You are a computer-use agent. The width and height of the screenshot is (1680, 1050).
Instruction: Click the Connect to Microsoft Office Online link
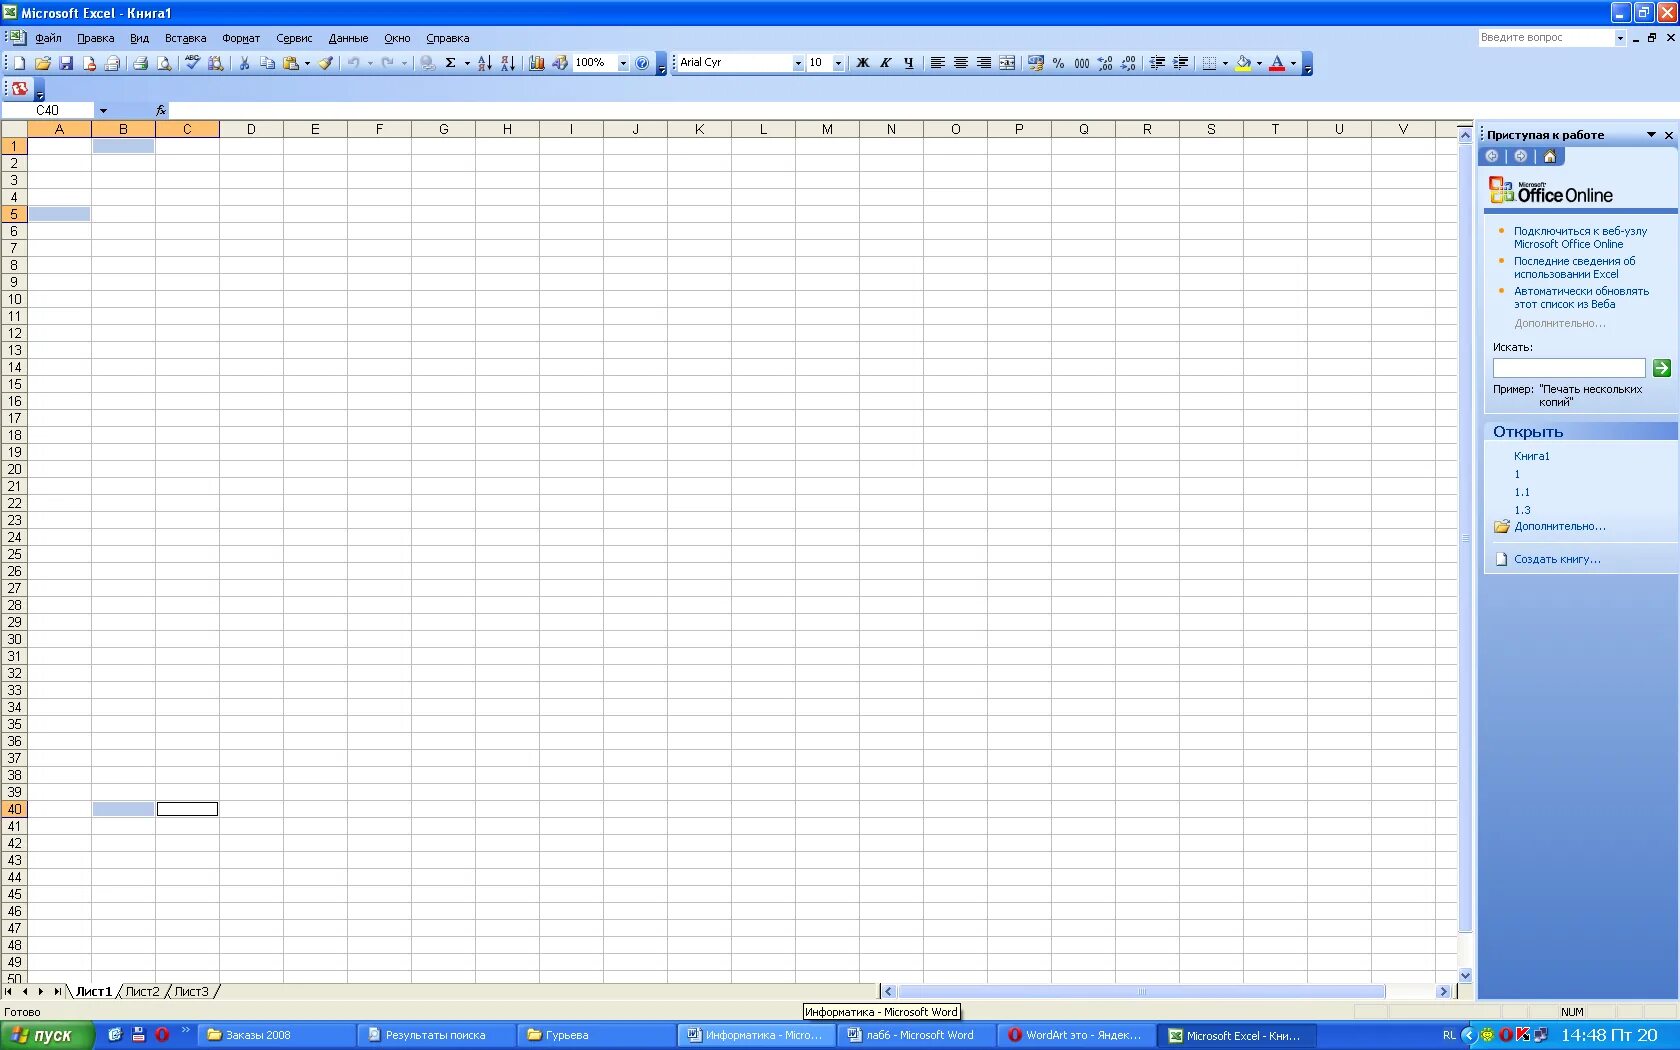(1580, 237)
